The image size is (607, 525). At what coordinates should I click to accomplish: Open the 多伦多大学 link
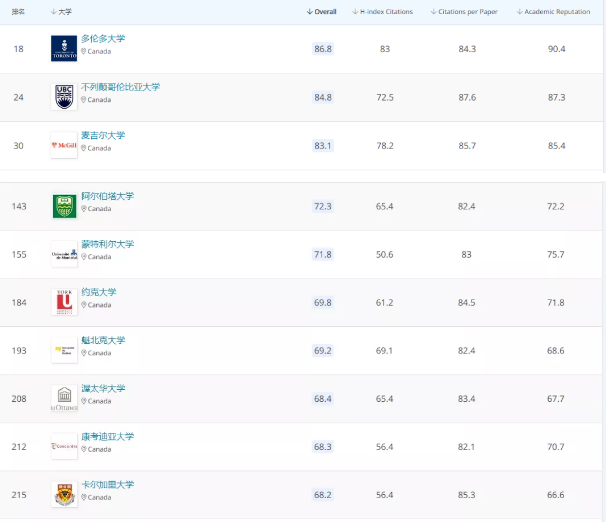click(103, 39)
